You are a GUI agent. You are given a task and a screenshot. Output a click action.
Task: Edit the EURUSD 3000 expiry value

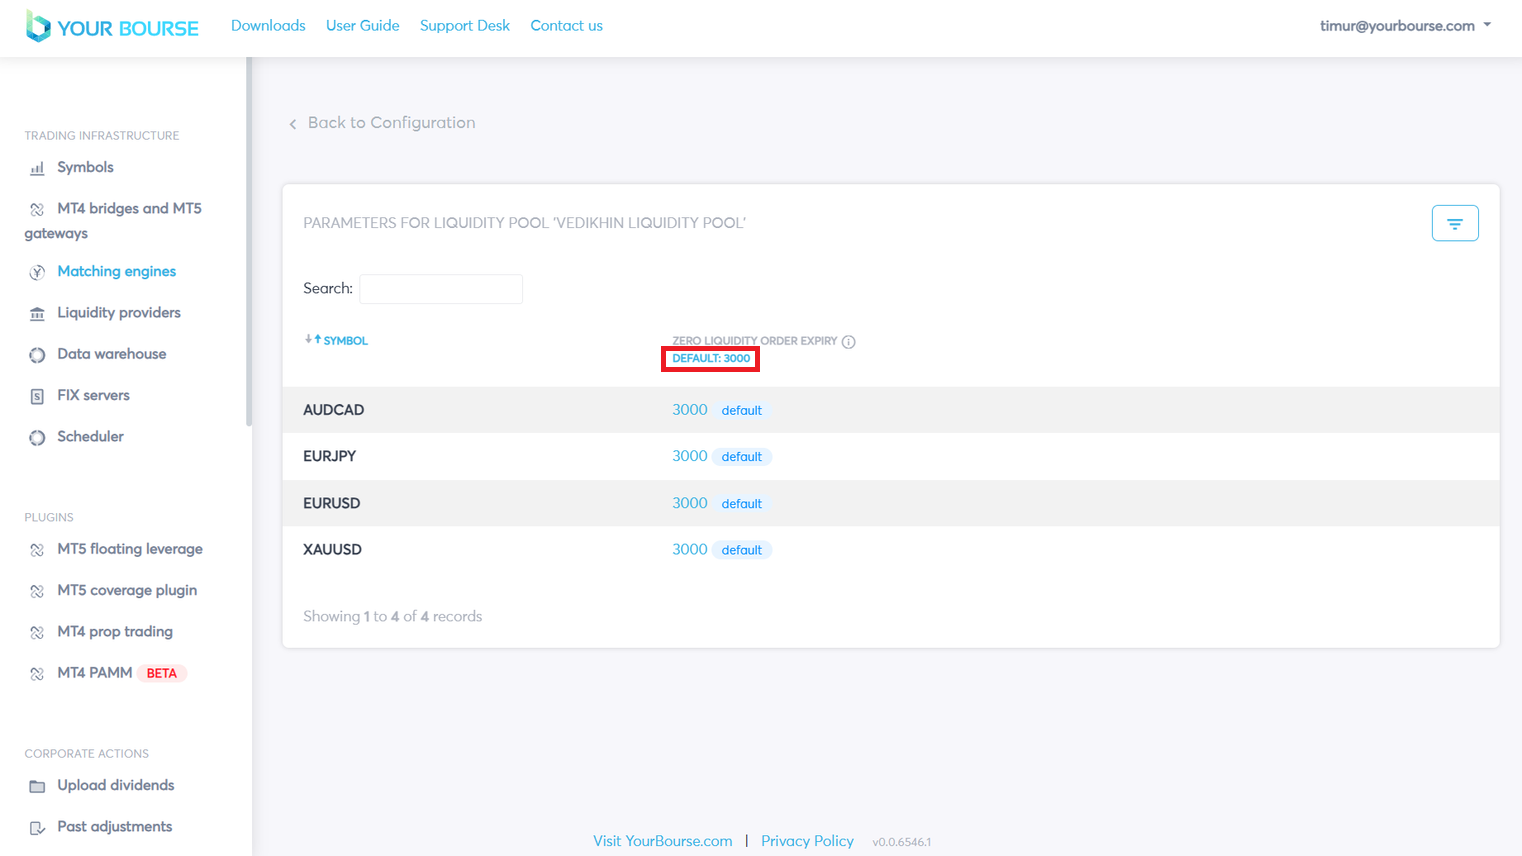689,503
